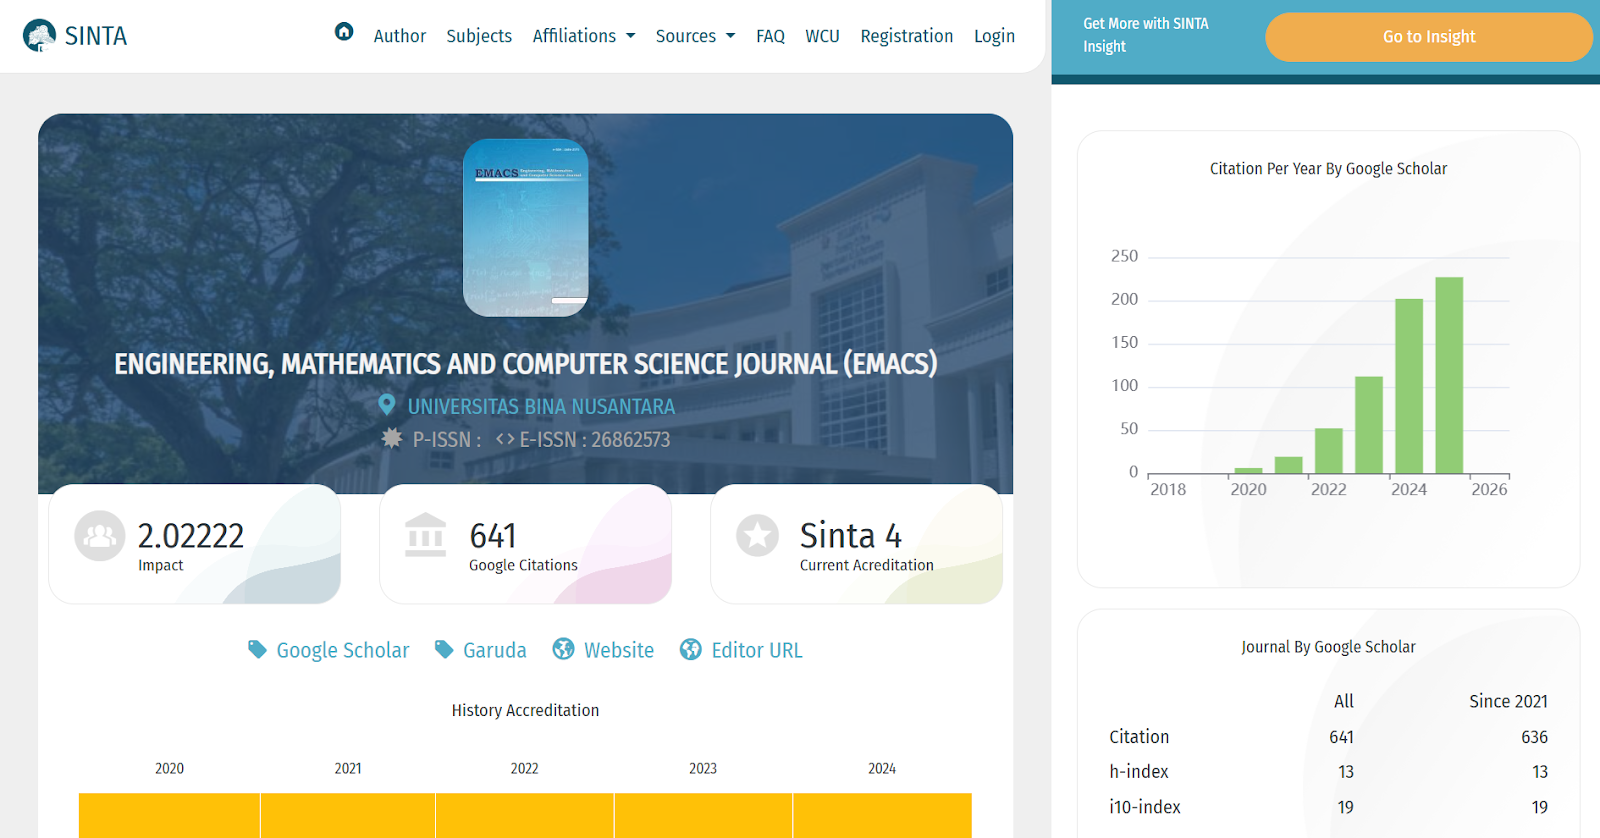
Task: Open the Google Scholar link
Action: [343, 650]
